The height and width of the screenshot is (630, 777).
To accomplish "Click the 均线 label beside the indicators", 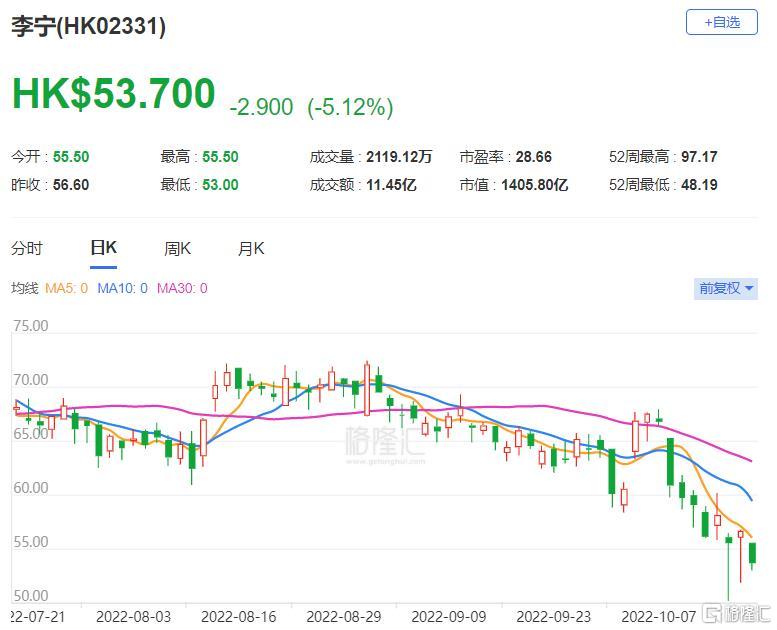I will tap(24, 288).
